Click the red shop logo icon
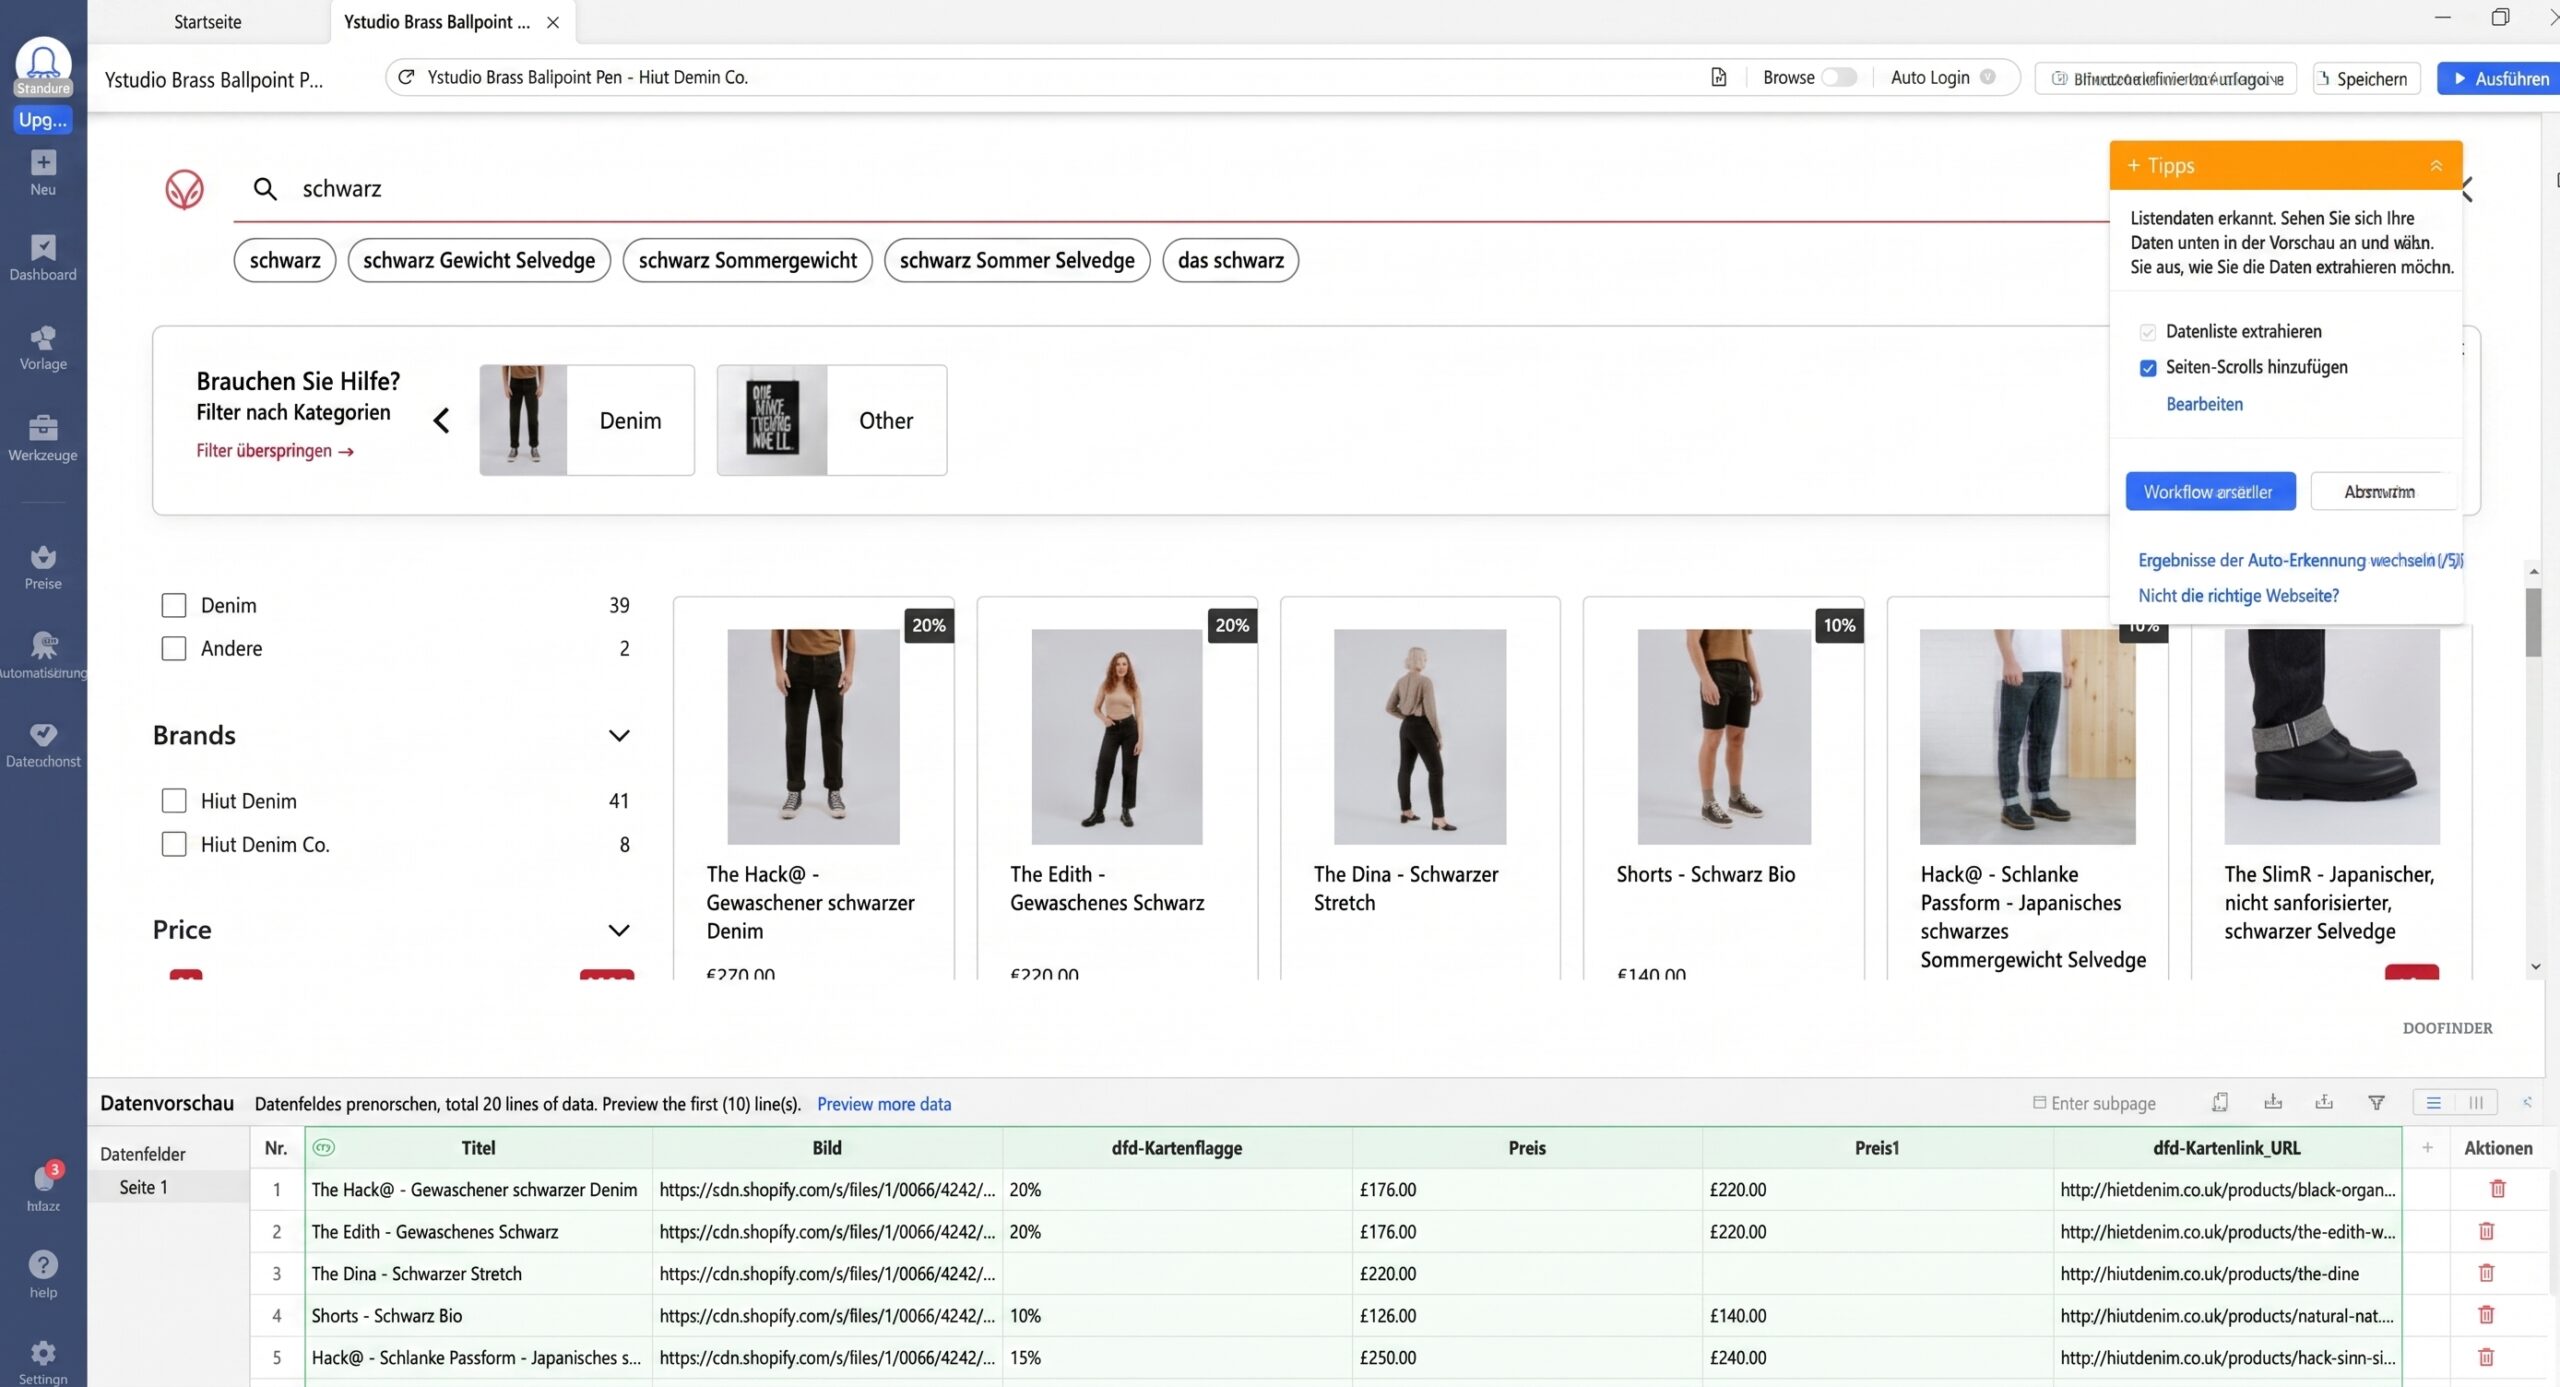Image resolution: width=2560 pixels, height=1387 pixels. click(x=185, y=189)
